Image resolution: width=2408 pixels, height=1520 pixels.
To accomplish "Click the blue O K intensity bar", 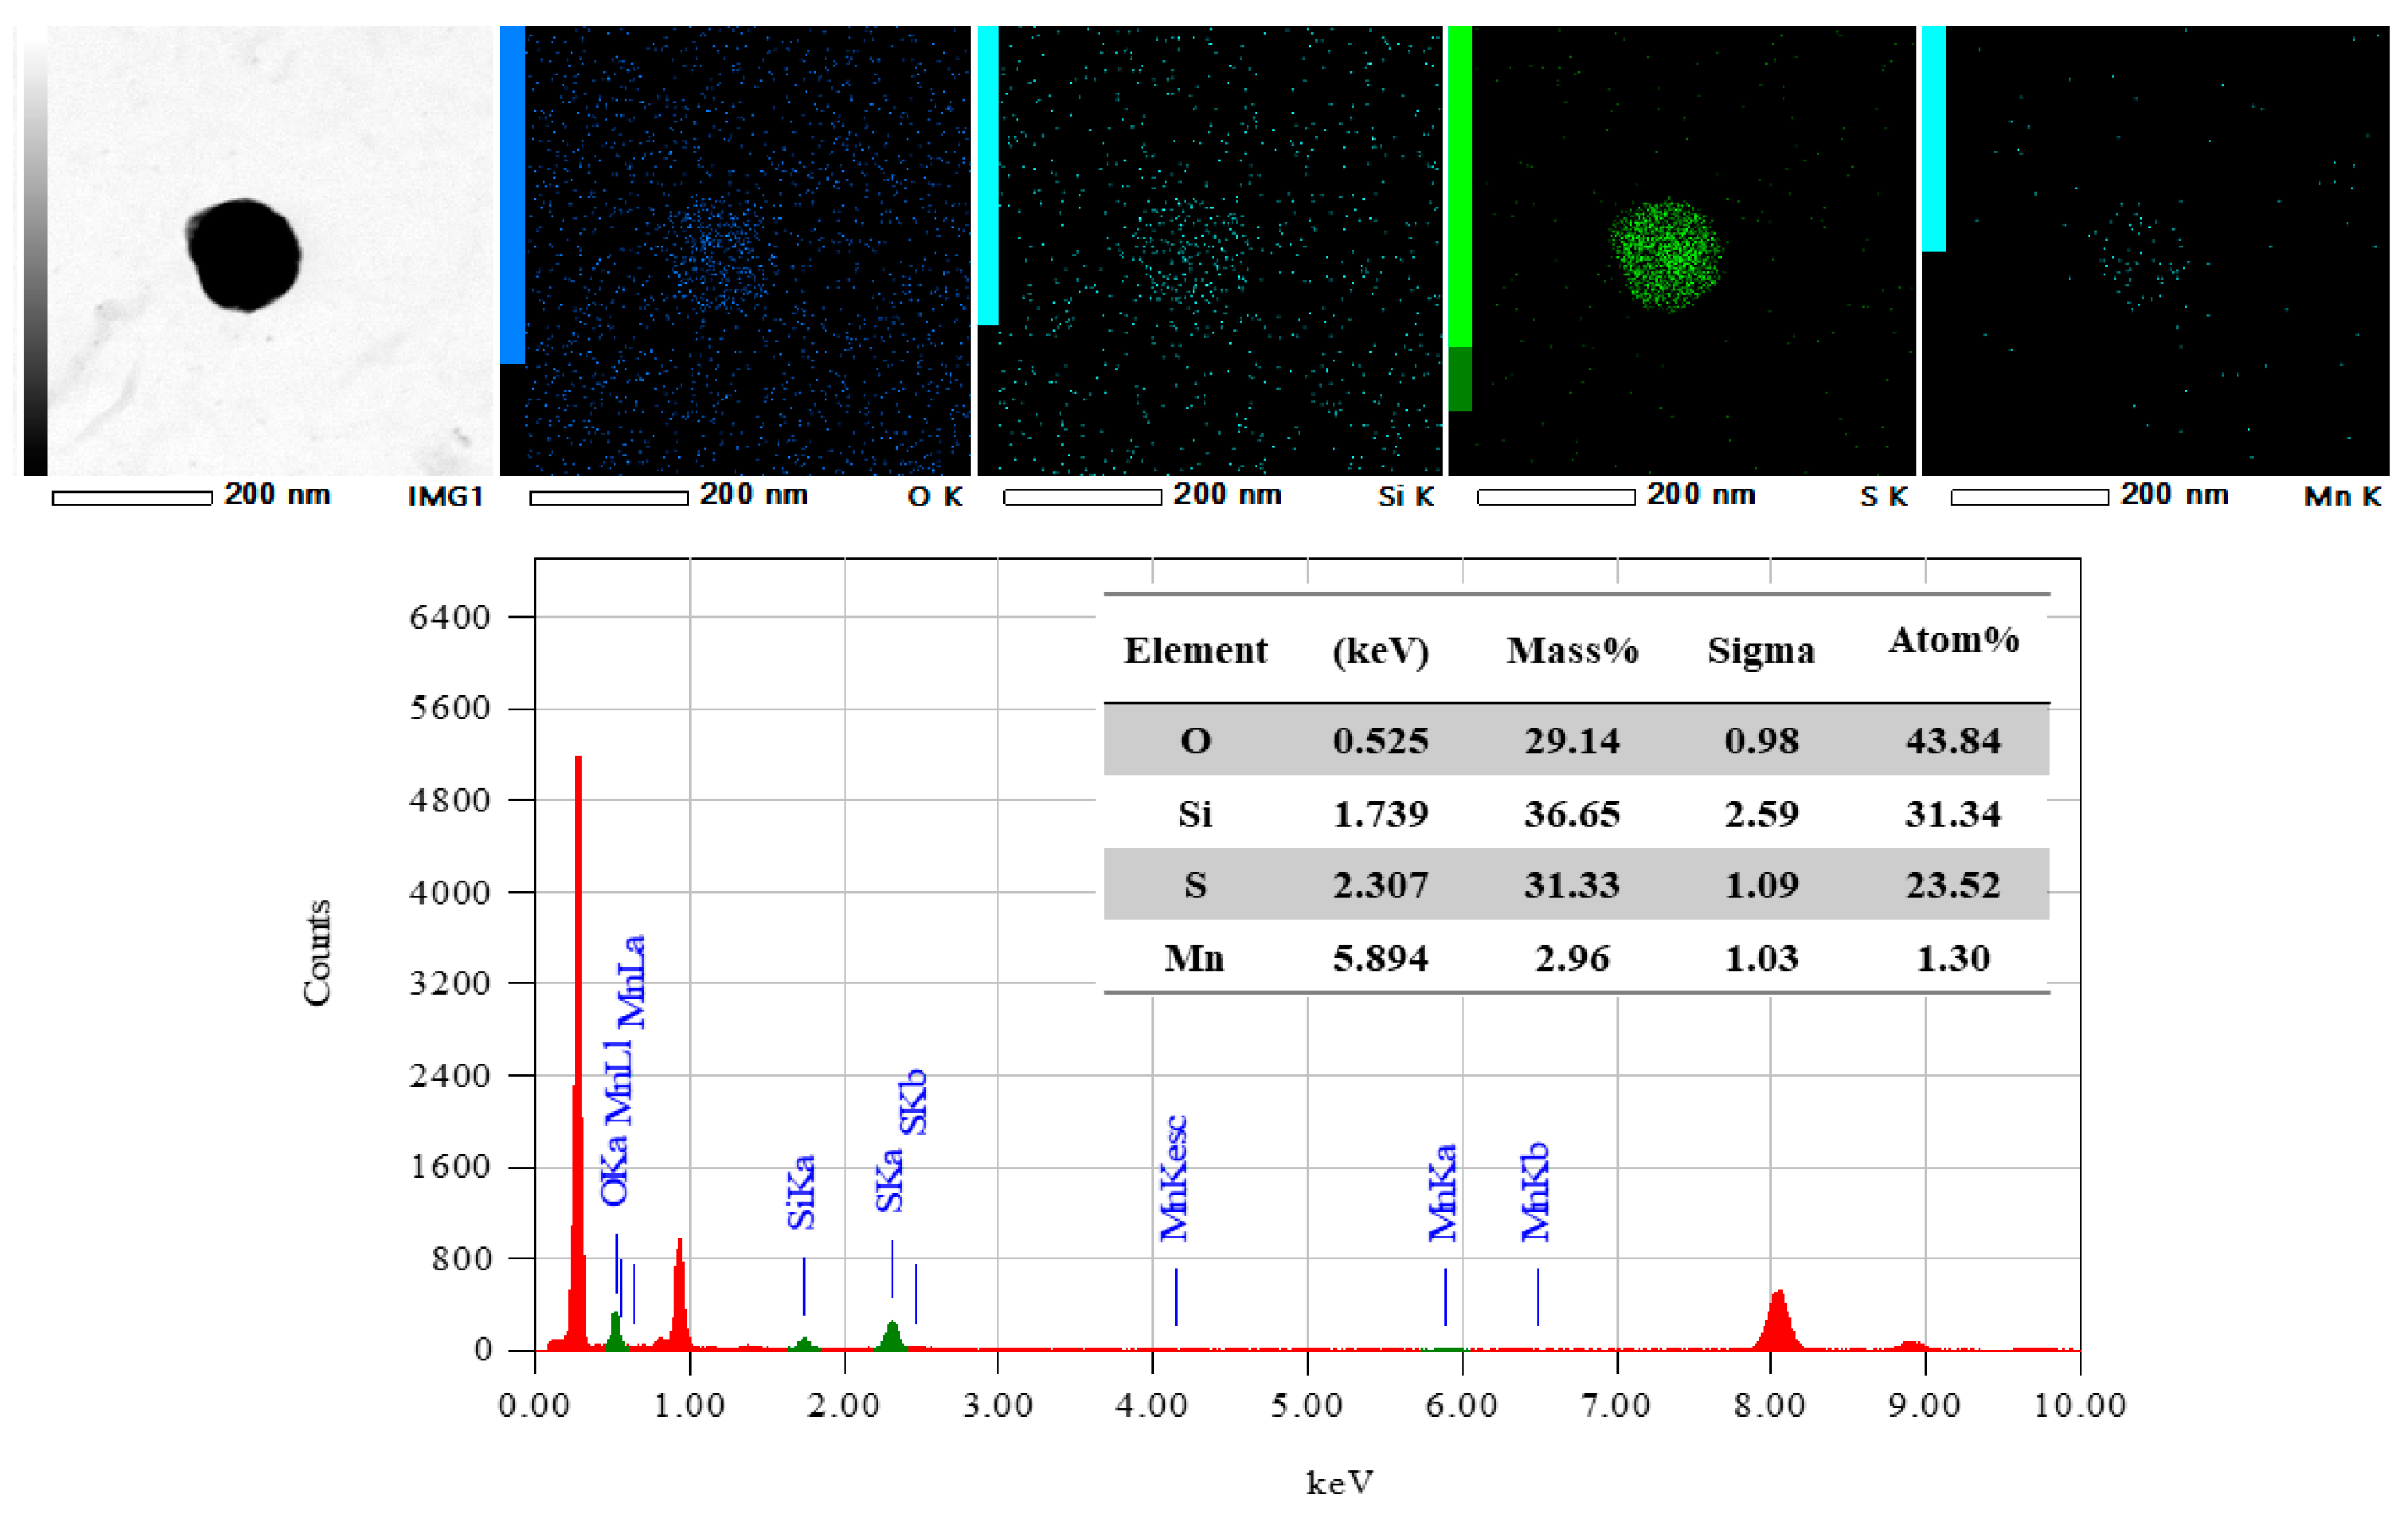I will [512, 195].
